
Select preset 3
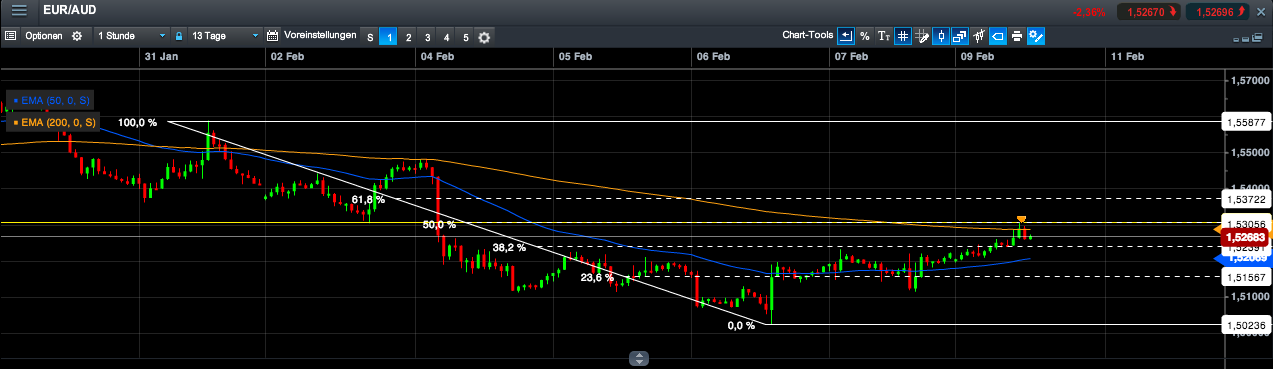427,37
